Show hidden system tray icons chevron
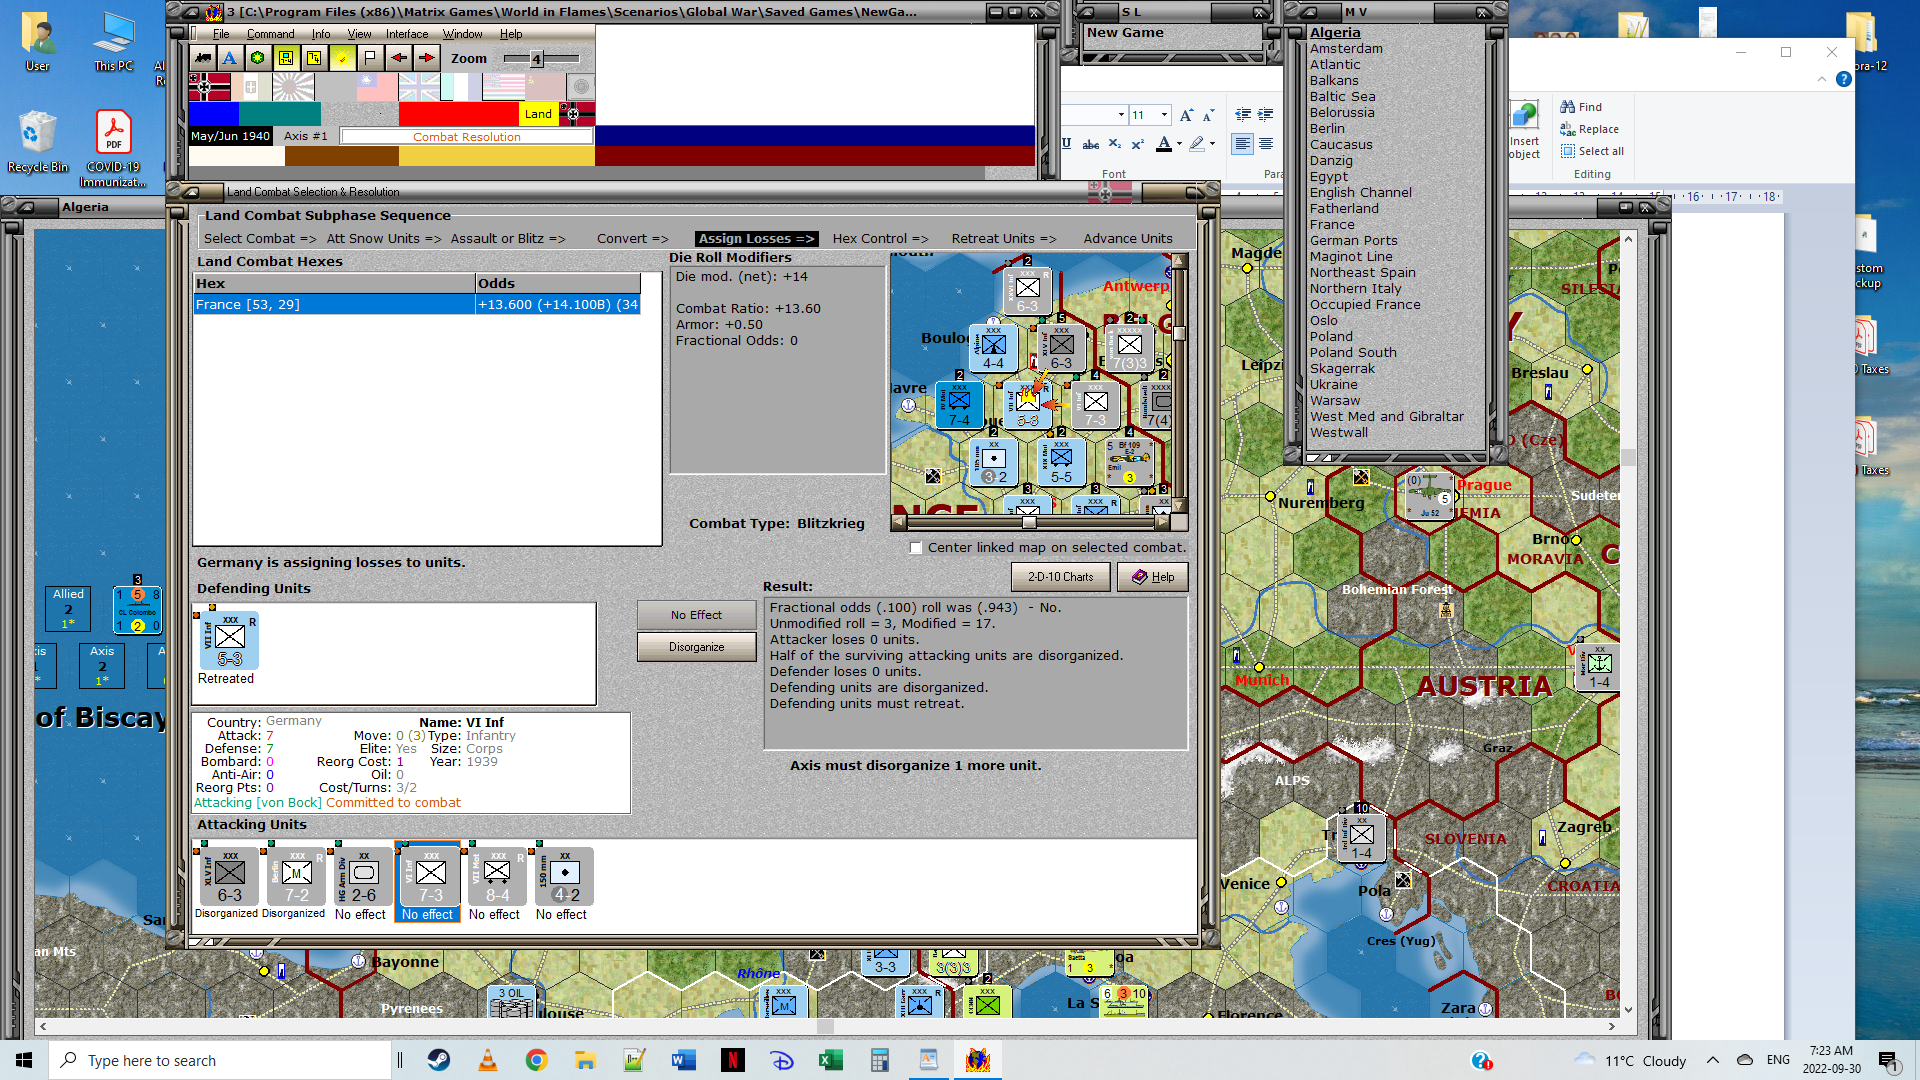This screenshot has width=1920, height=1080. pos(1713,1060)
